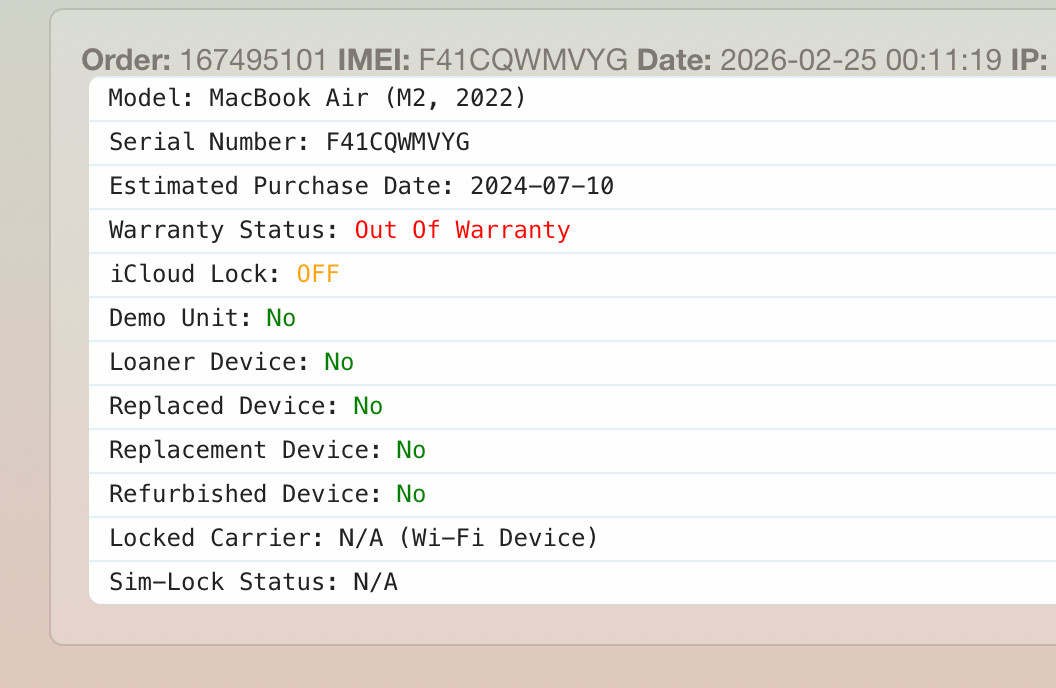Click the red Out Of Warranty status
The height and width of the screenshot is (688, 1056).
463,230
